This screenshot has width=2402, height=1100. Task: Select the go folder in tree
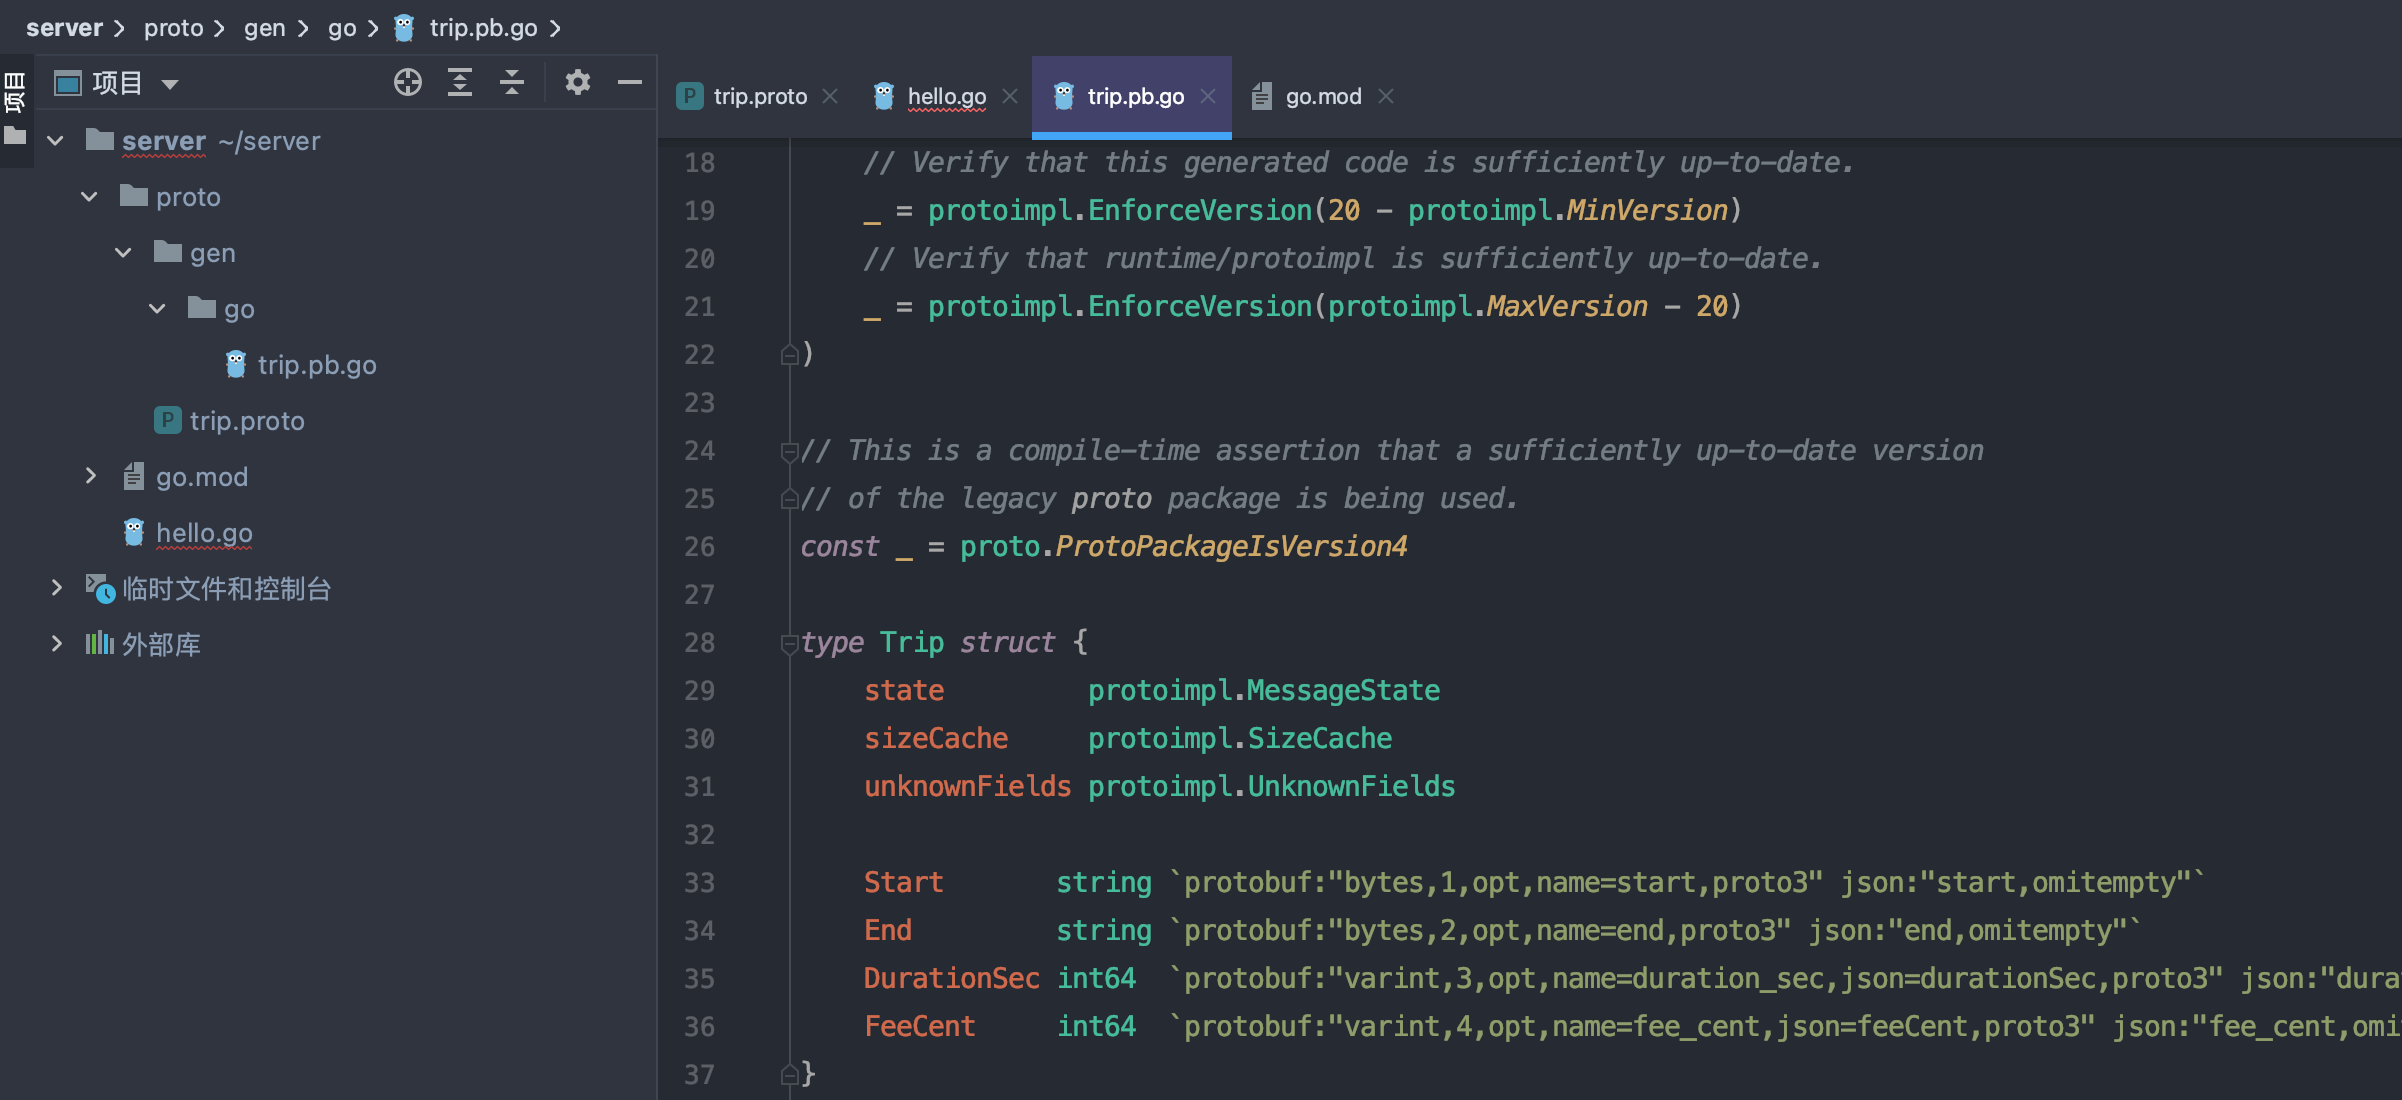click(x=239, y=309)
